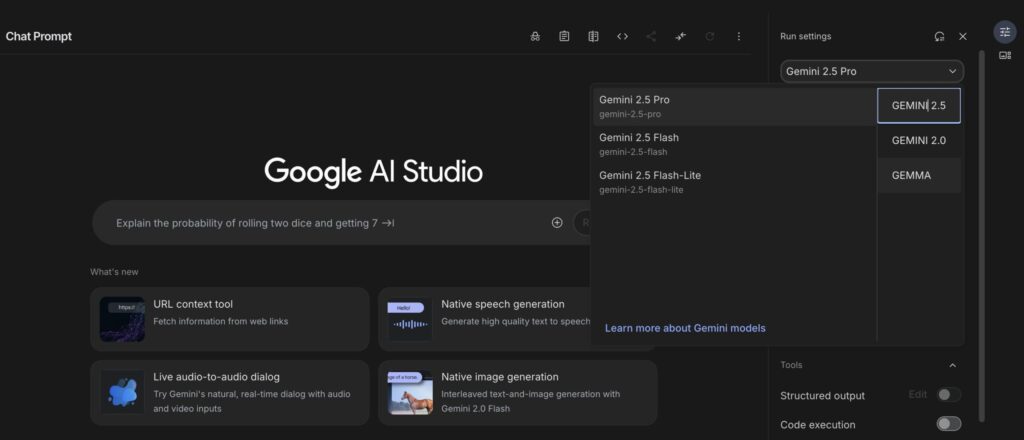Screen dimensions: 1024x440
Task: Click the URL context tool thumbnail
Action: point(122,319)
